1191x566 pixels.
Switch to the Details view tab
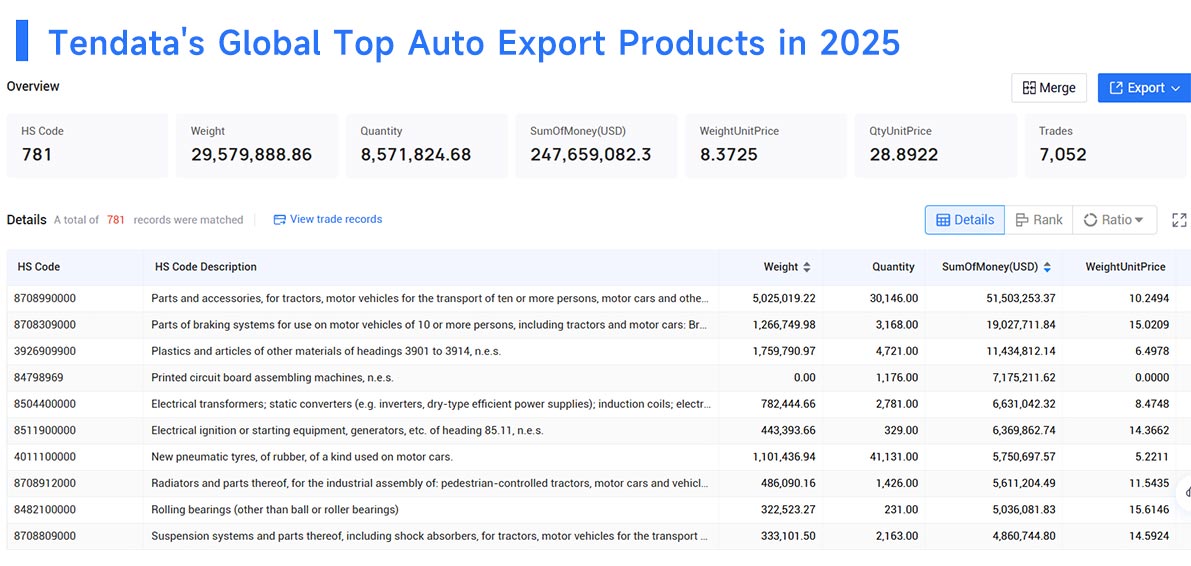965,220
